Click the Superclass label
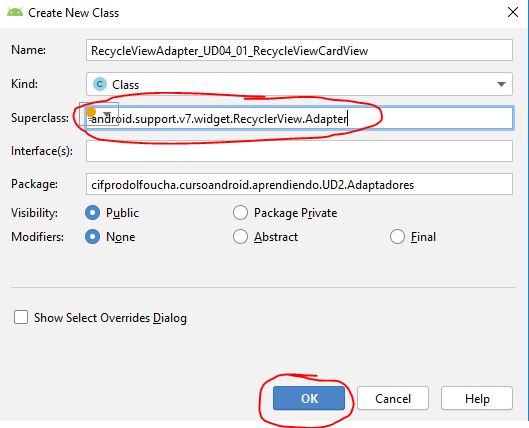The image size is (529, 428). tap(40, 118)
